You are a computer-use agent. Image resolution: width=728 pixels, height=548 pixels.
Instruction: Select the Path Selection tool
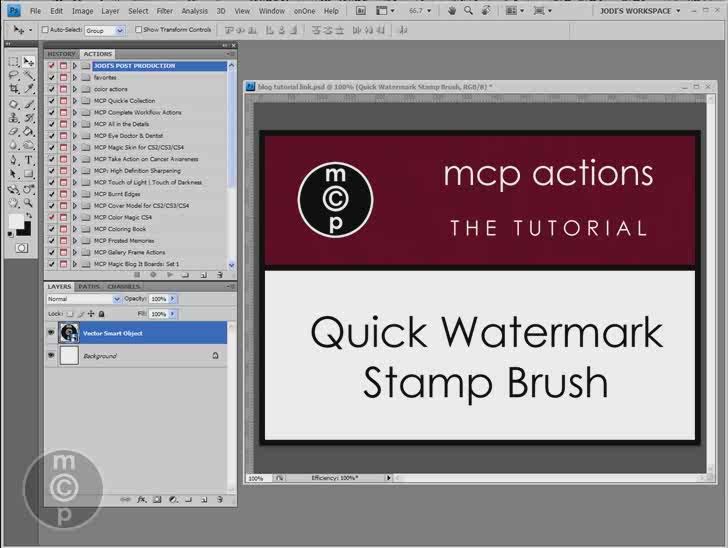click(x=13, y=174)
